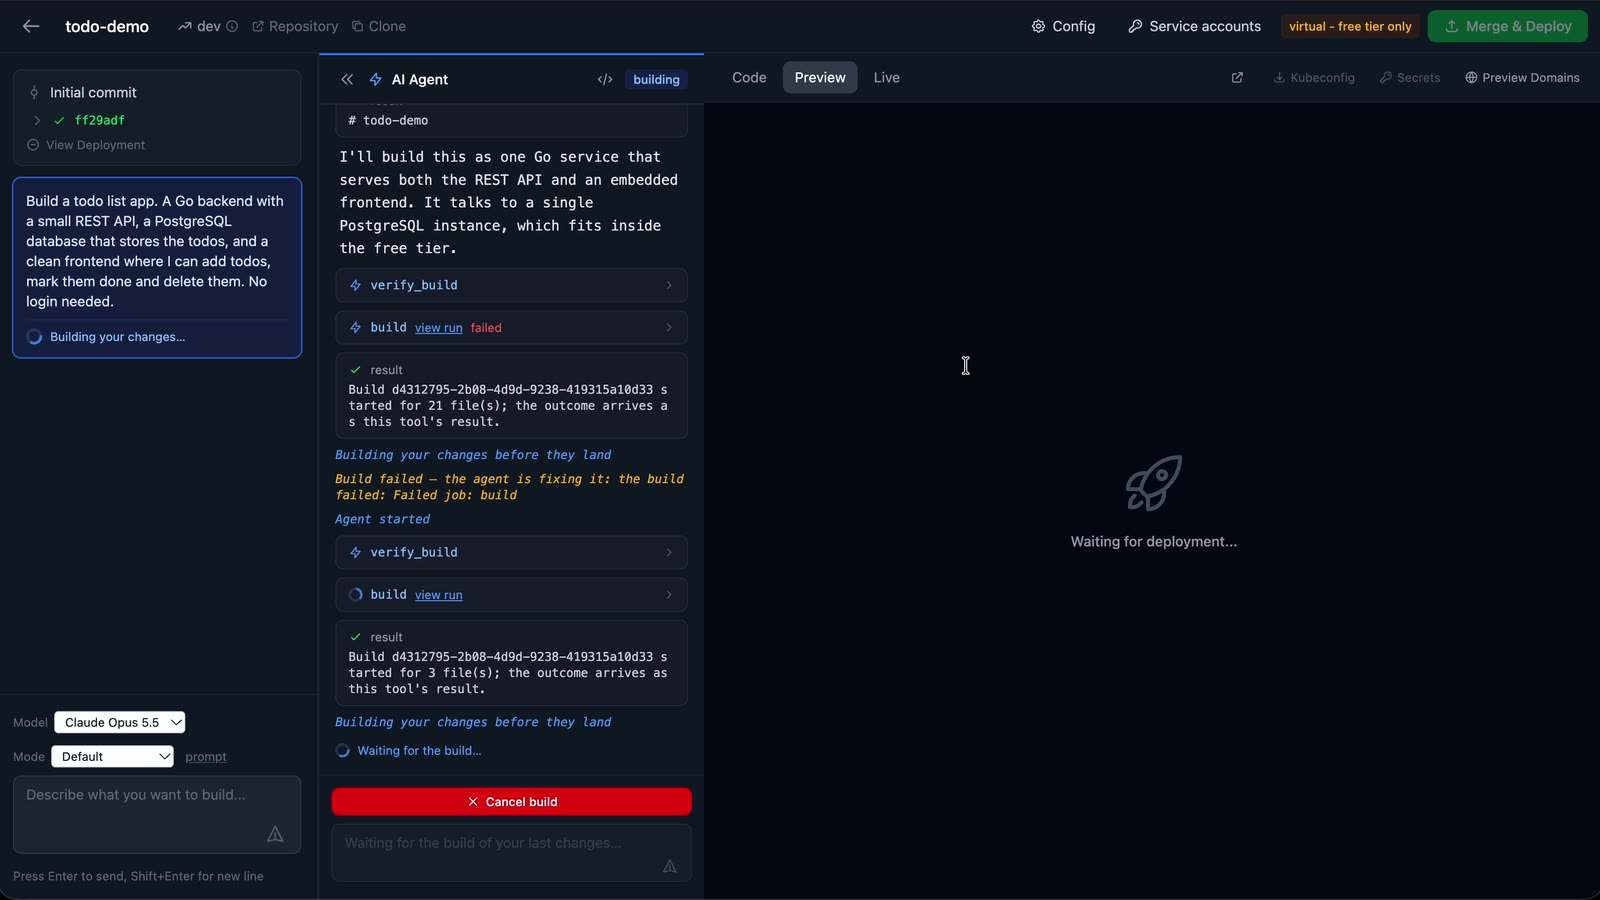The image size is (1600, 900).
Task: Open Preview Domains
Action: (x=1522, y=77)
